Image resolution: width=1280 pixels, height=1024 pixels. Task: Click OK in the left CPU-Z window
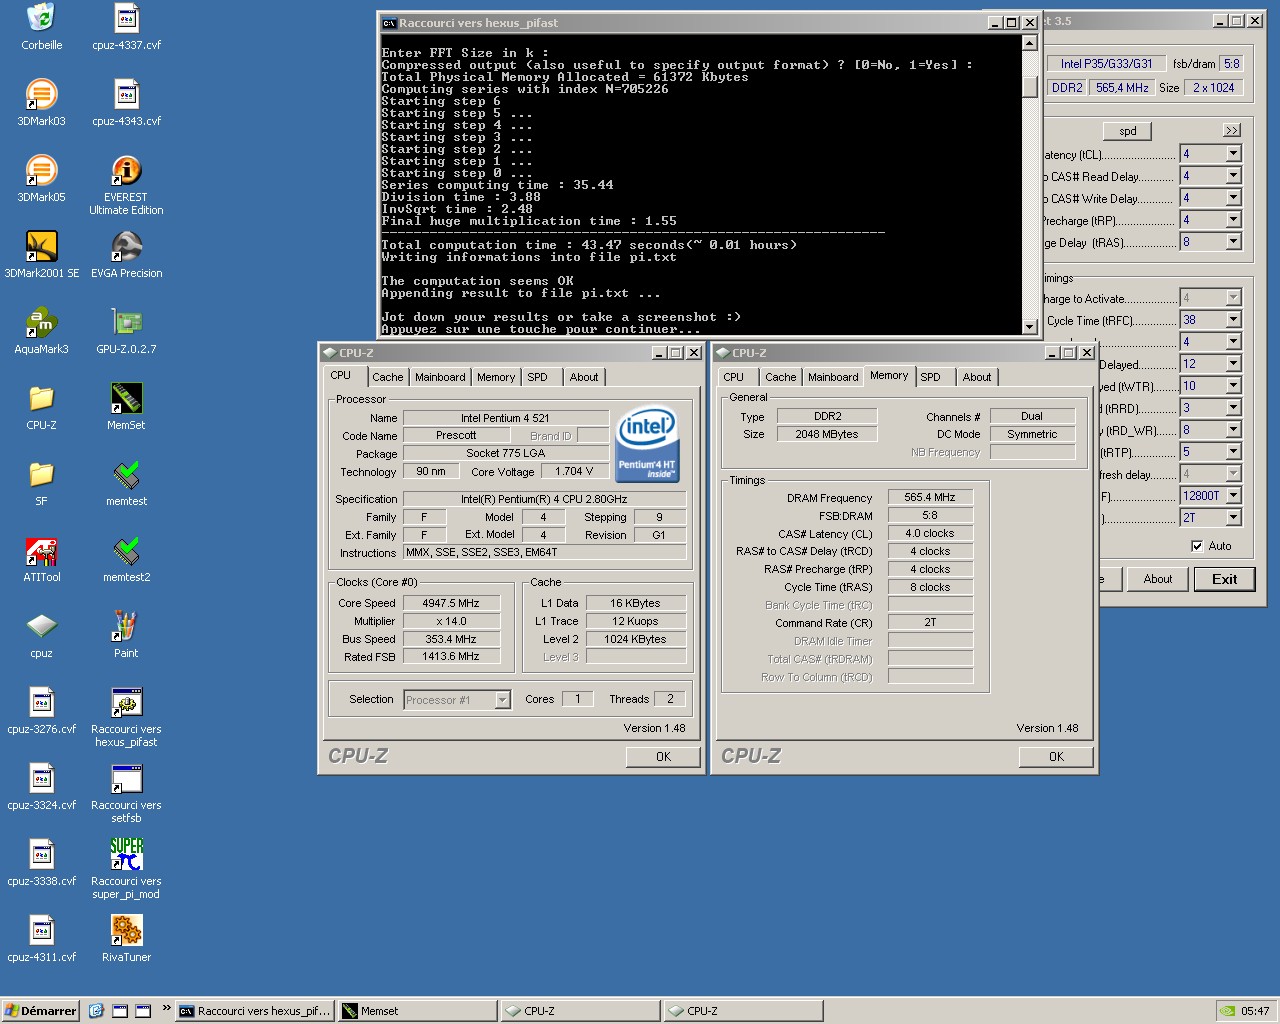[x=663, y=757]
